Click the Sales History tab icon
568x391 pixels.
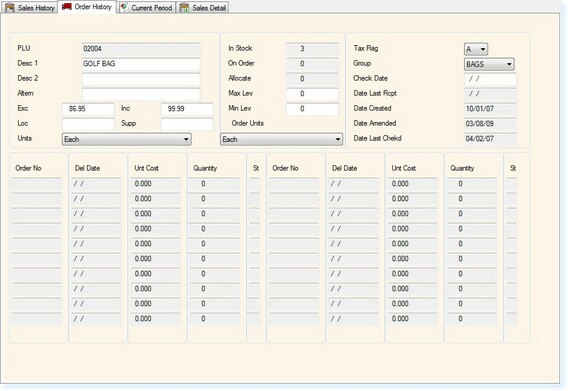click(x=10, y=8)
